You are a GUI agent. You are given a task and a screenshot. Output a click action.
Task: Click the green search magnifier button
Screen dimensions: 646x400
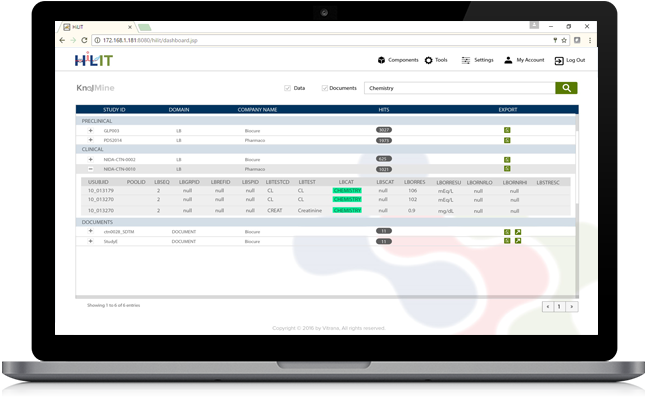[567, 88]
